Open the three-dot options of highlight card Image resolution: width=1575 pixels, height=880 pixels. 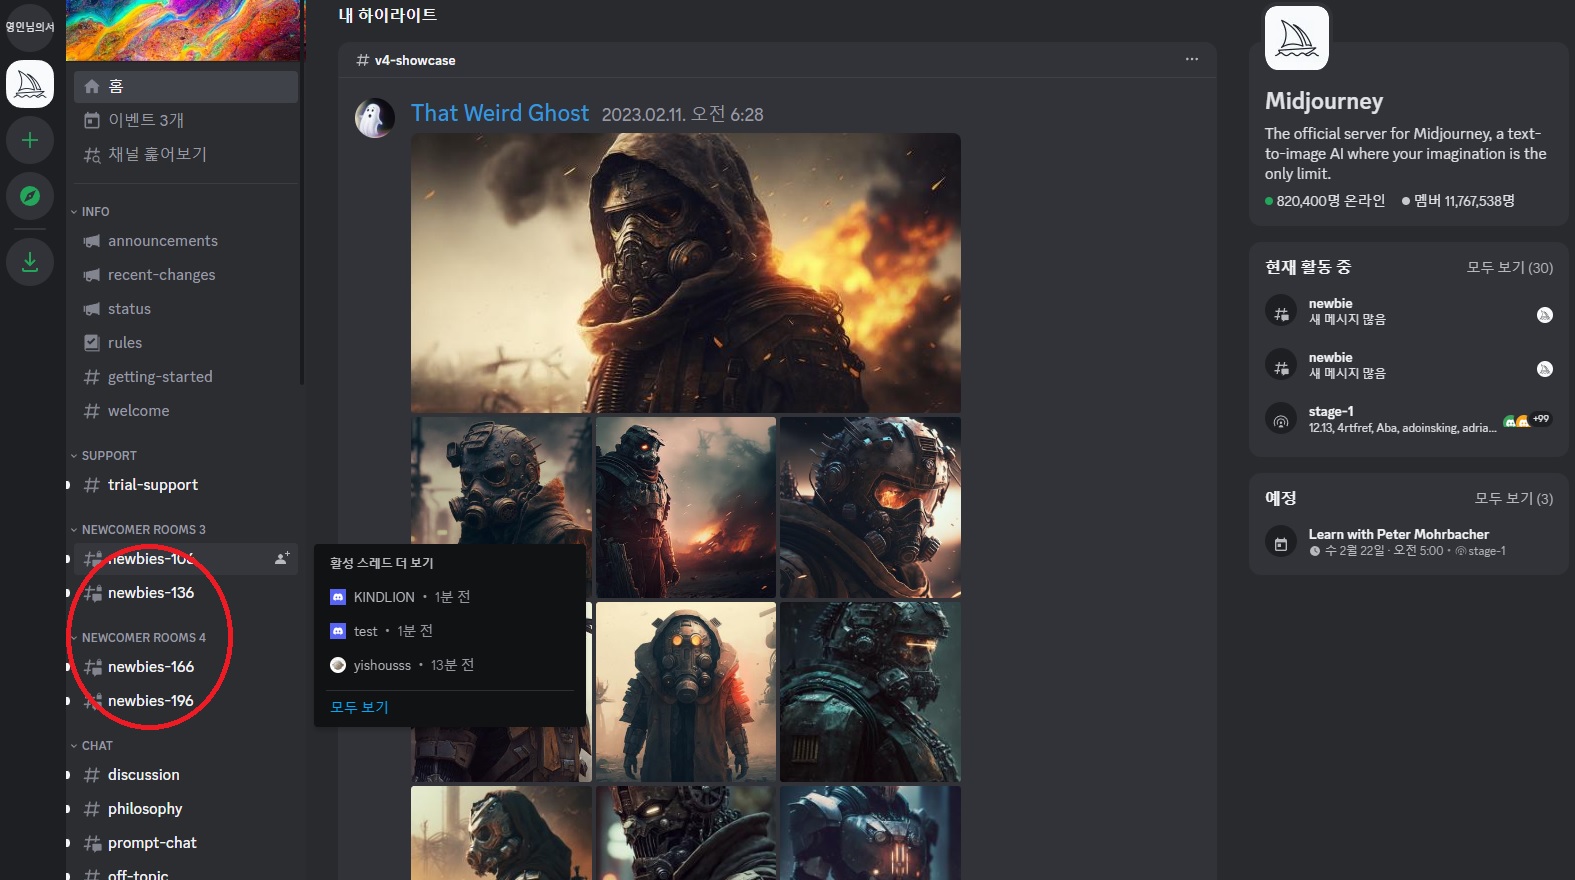point(1192,59)
